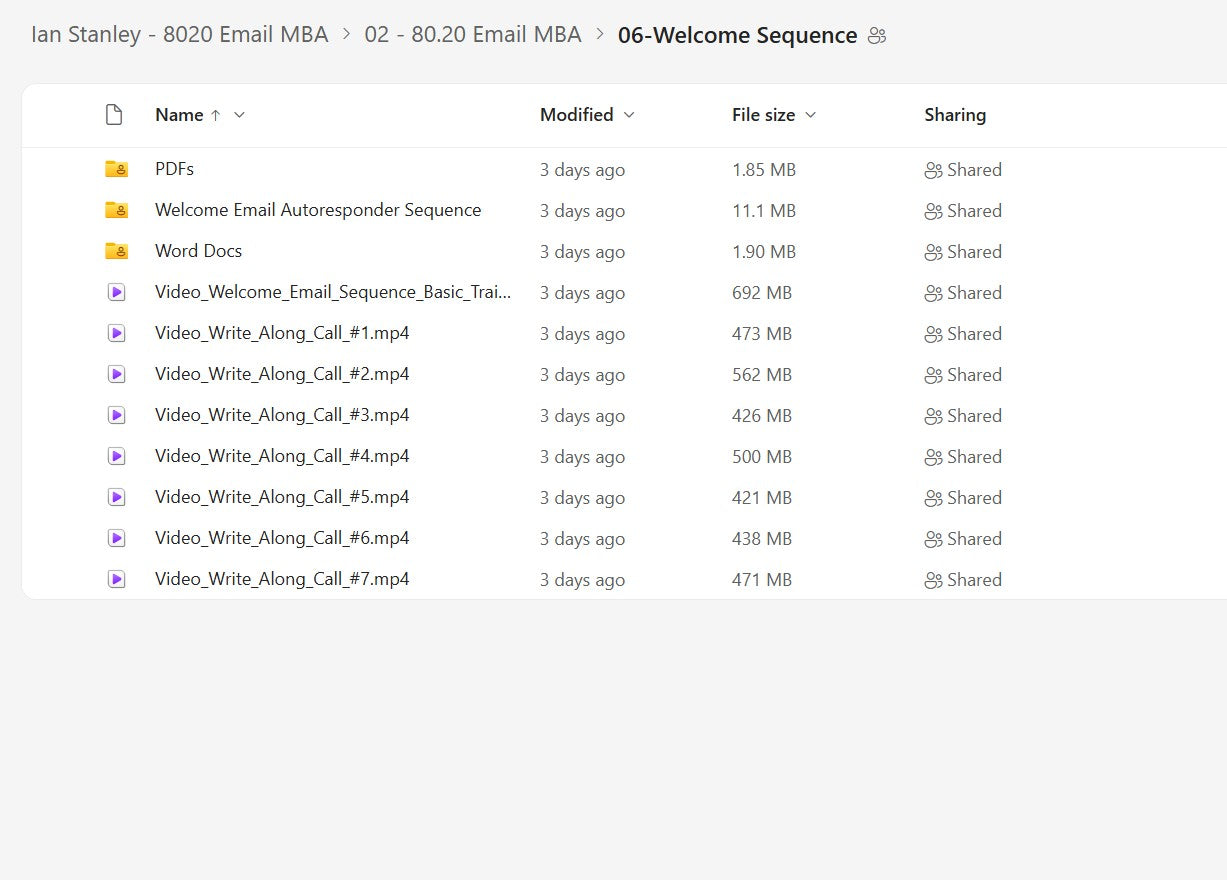
Task: Click the Welcome Email Autoresponder Sequence folder icon
Action: point(116,211)
